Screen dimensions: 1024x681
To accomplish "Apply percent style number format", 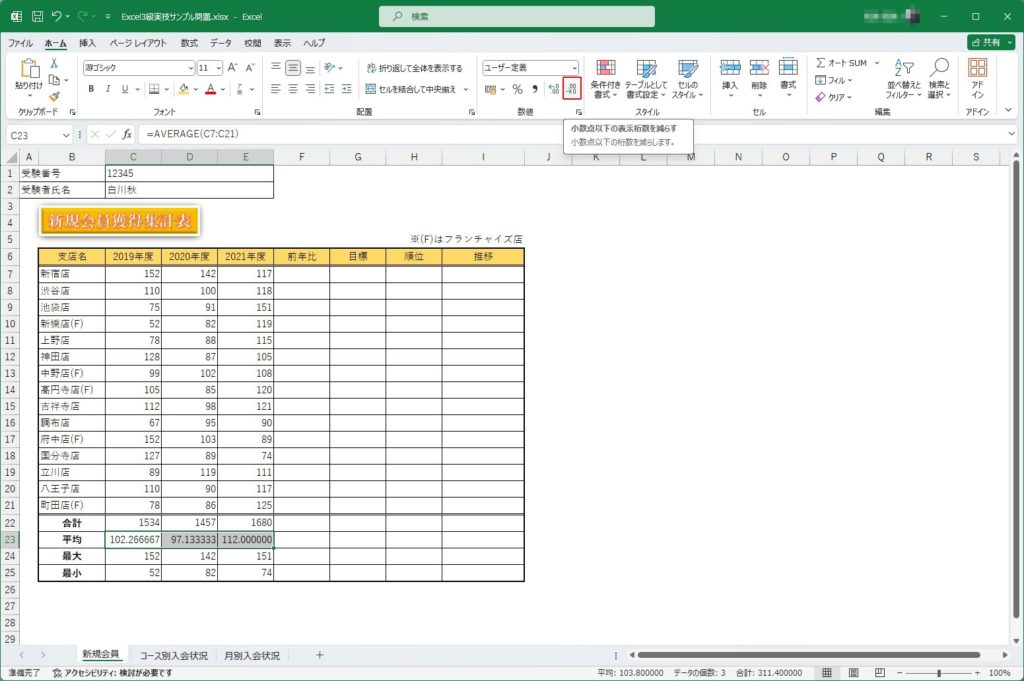I will click(517, 89).
